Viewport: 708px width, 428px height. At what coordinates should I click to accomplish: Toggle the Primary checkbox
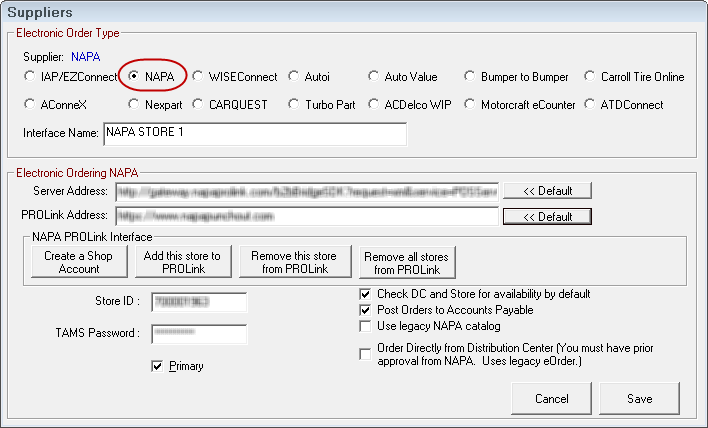click(157, 366)
